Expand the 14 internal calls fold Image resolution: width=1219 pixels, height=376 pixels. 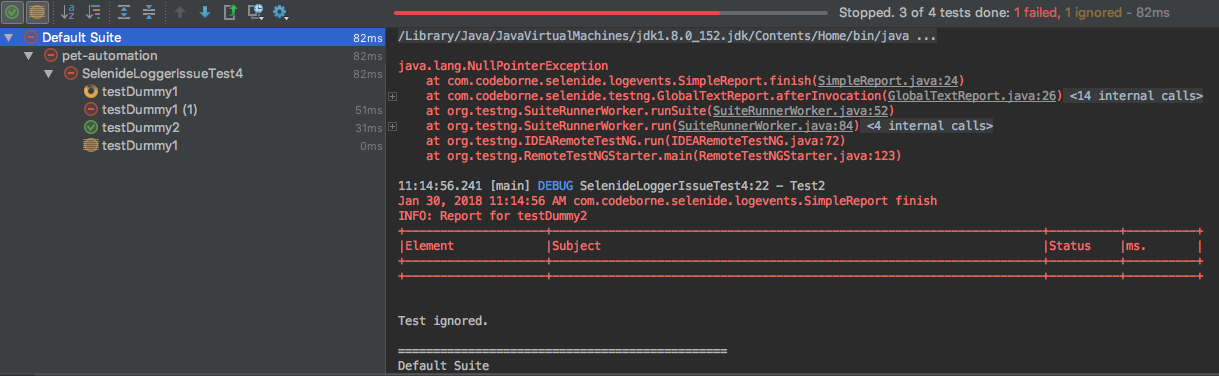pos(1135,96)
